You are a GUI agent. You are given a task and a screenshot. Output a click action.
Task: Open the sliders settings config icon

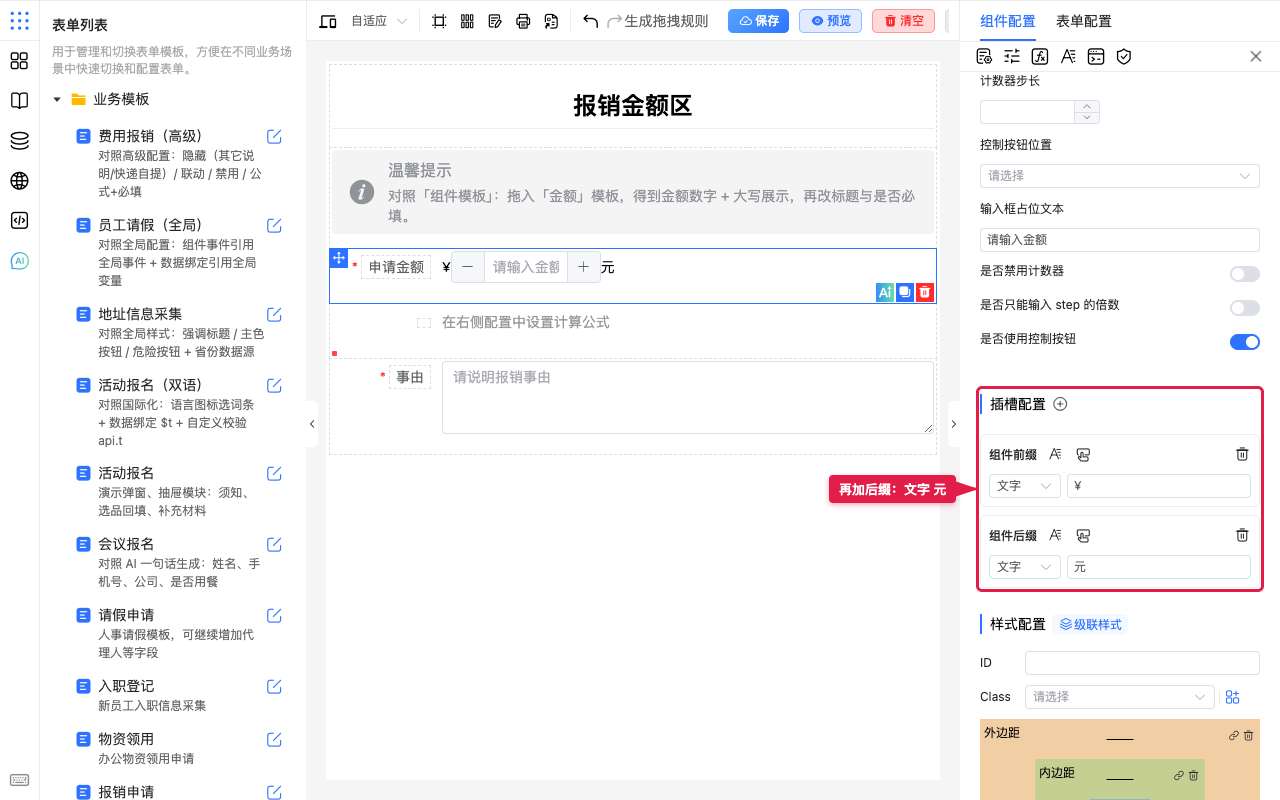pos(1012,56)
